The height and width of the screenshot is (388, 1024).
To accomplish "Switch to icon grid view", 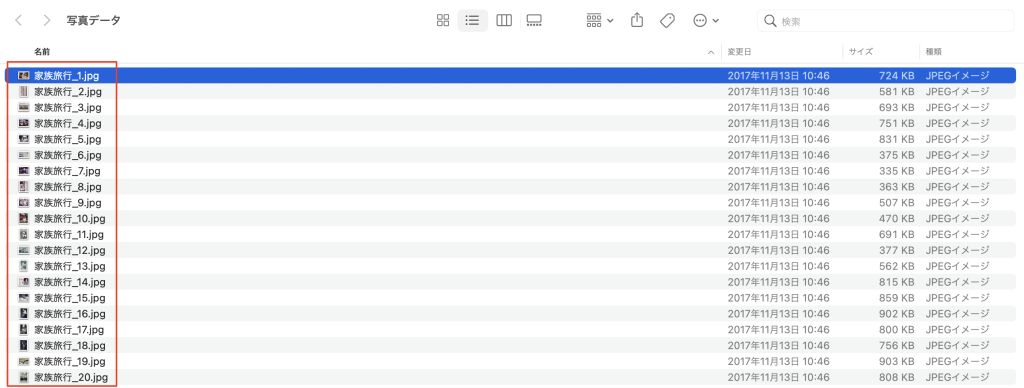I will (x=443, y=20).
